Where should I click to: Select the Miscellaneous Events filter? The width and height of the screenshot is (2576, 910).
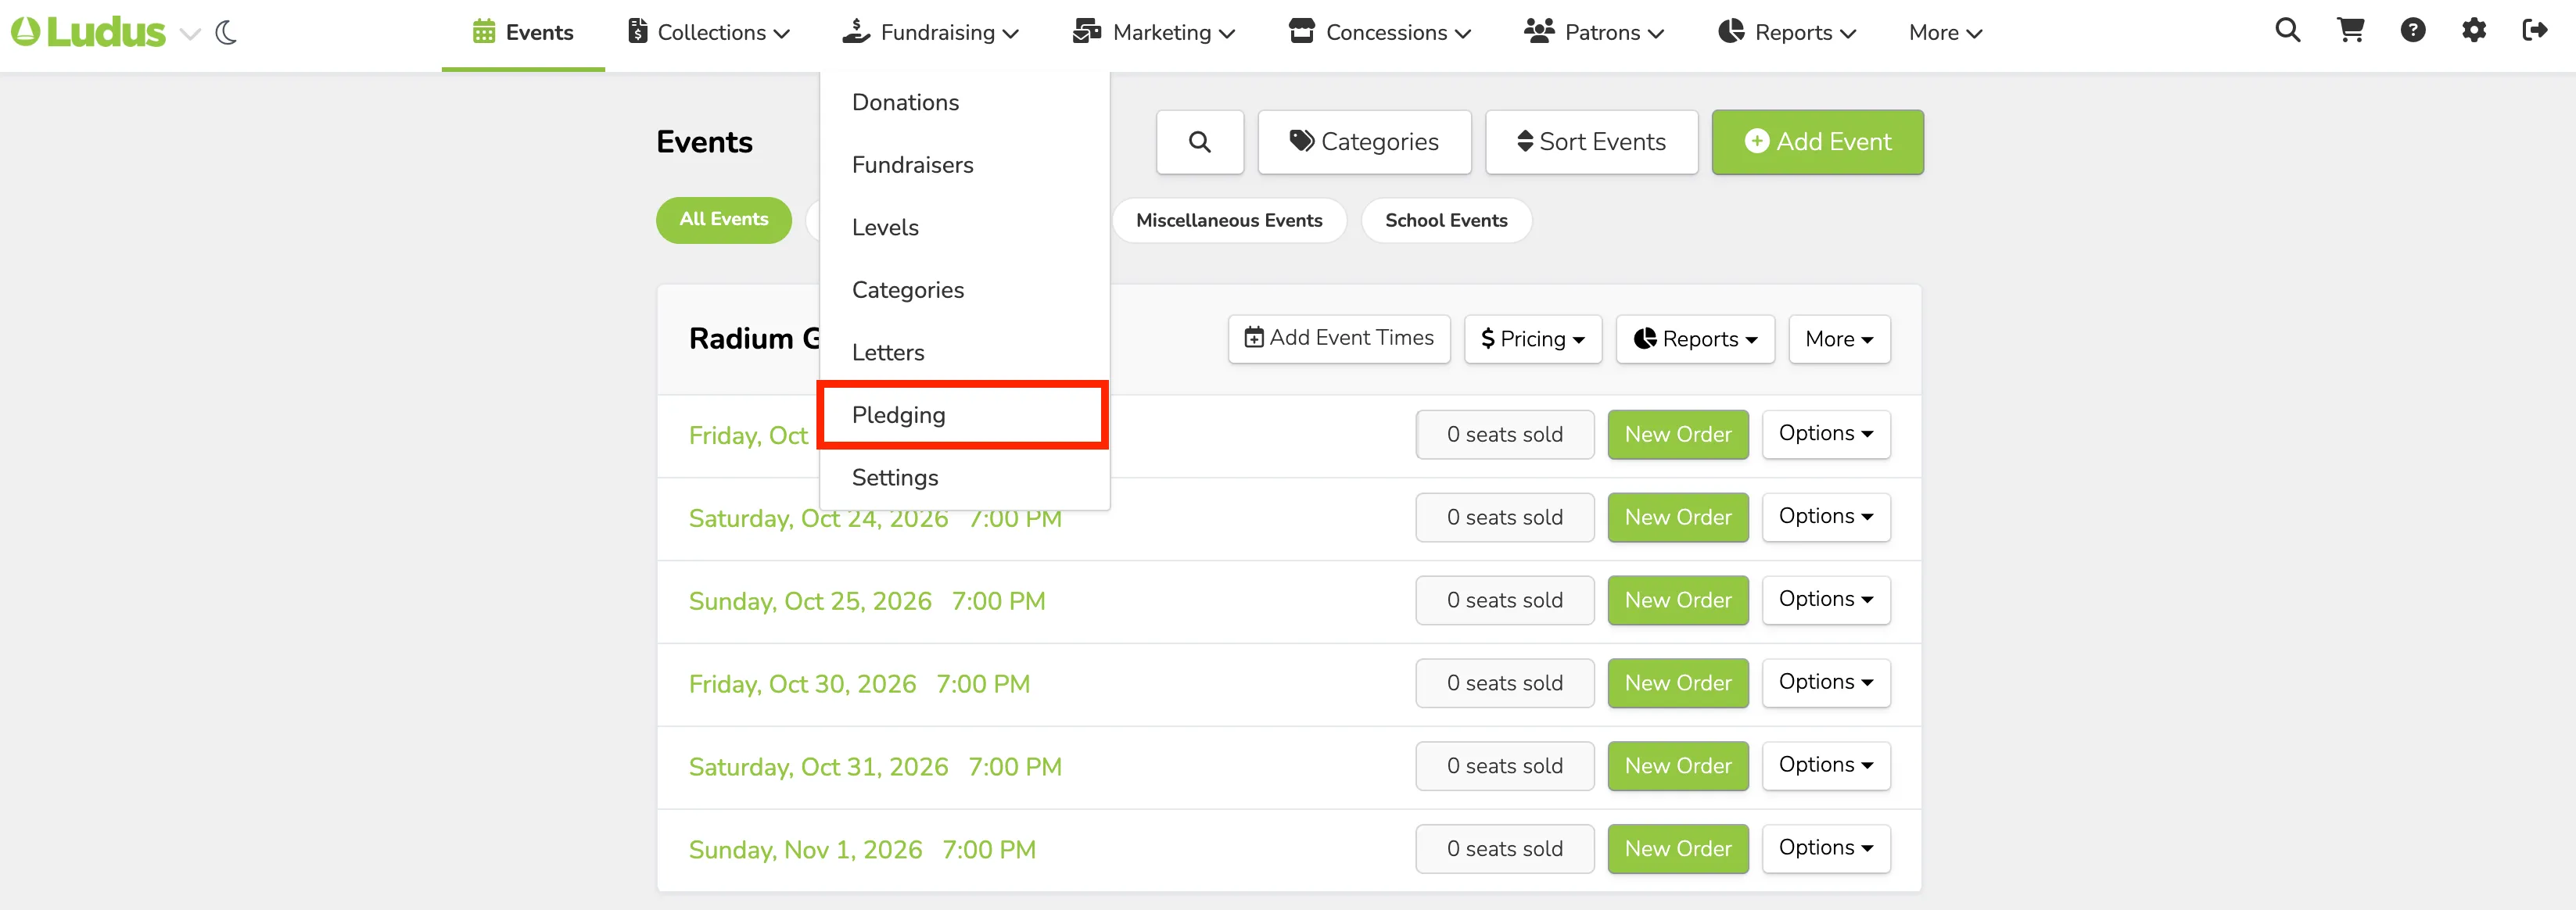click(1229, 220)
